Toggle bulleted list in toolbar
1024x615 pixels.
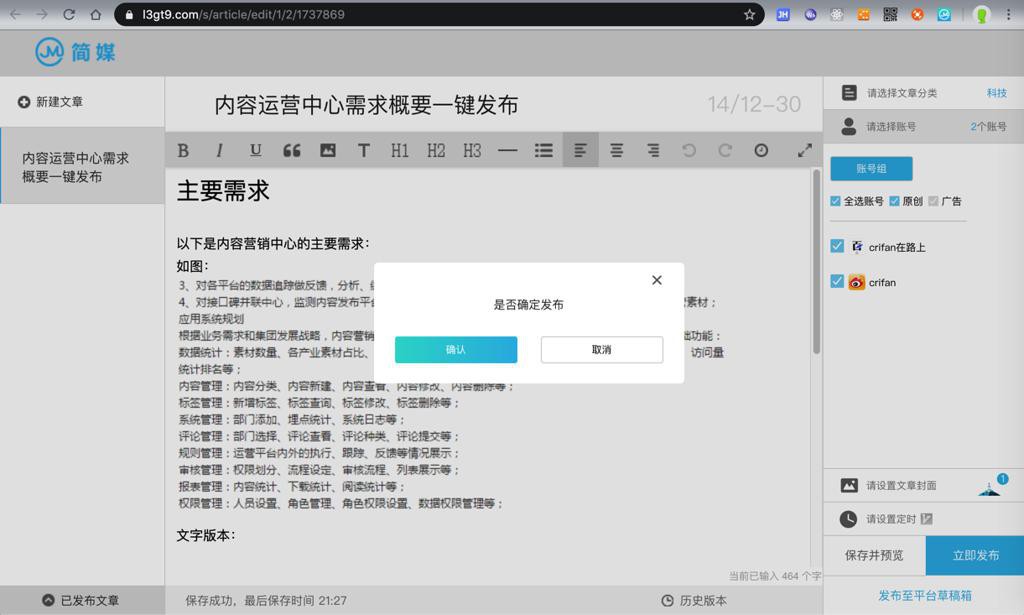click(x=543, y=150)
